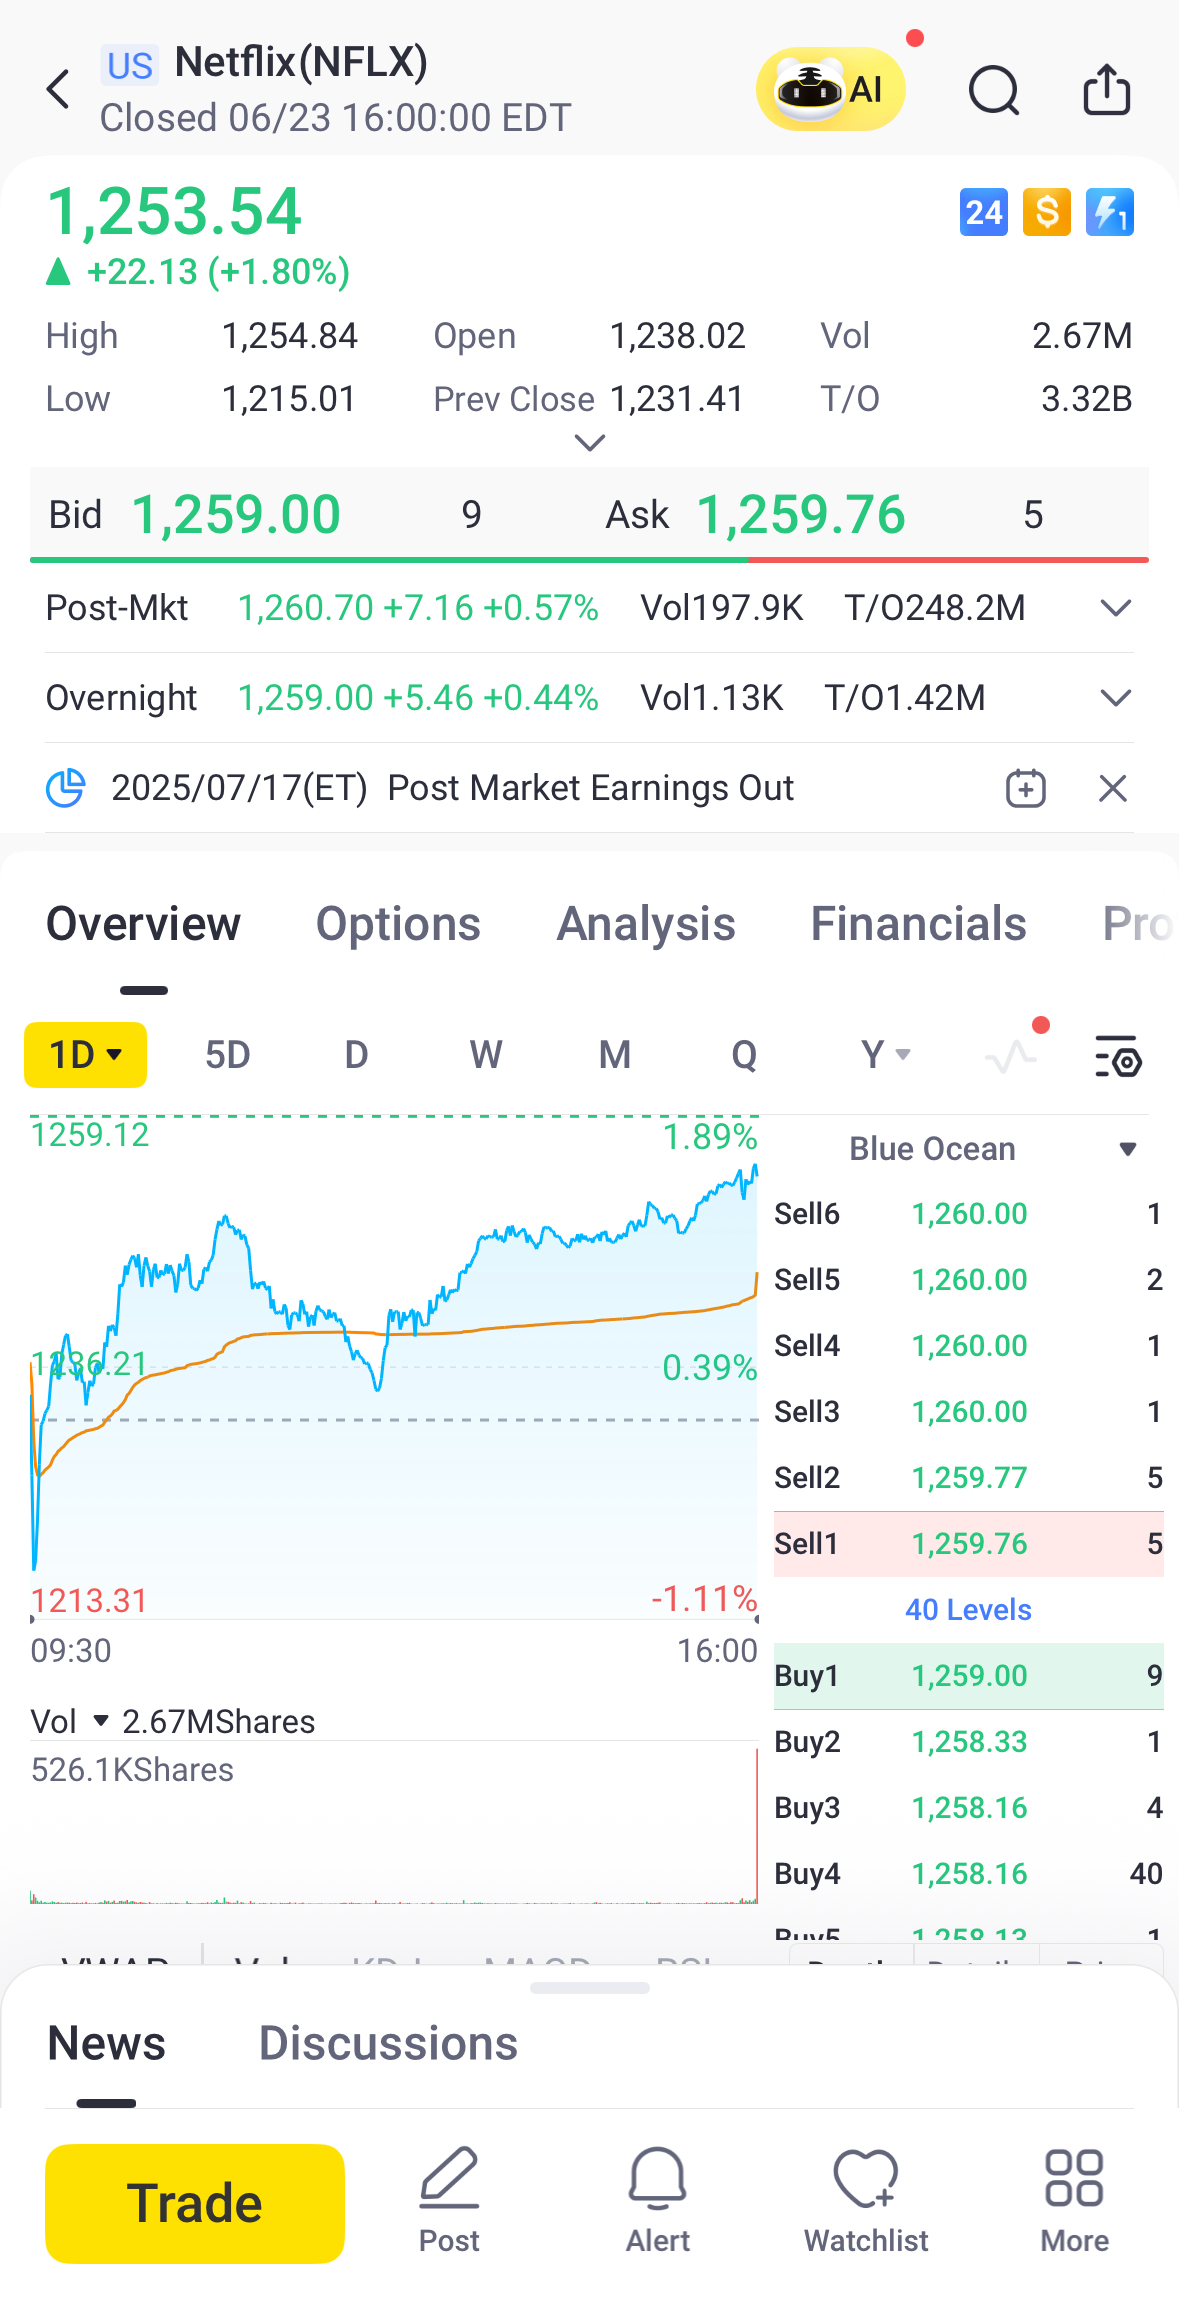Set a price Alert
This screenshot has height=2300, width=1179.
tap(658, 2199)
